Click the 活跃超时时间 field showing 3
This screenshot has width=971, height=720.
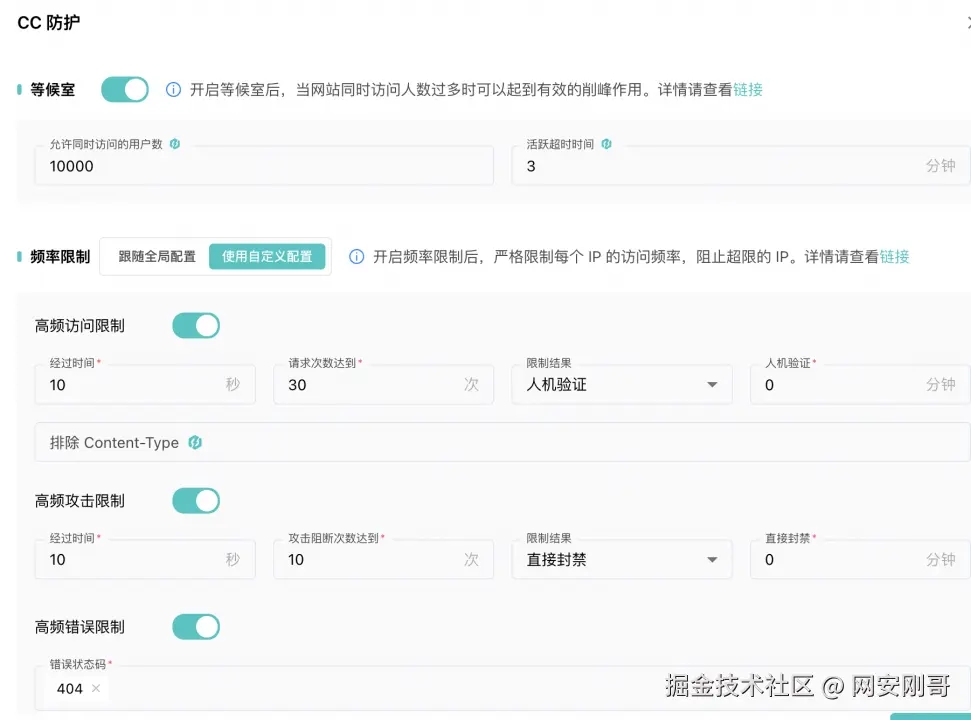(x=741, y=165)
